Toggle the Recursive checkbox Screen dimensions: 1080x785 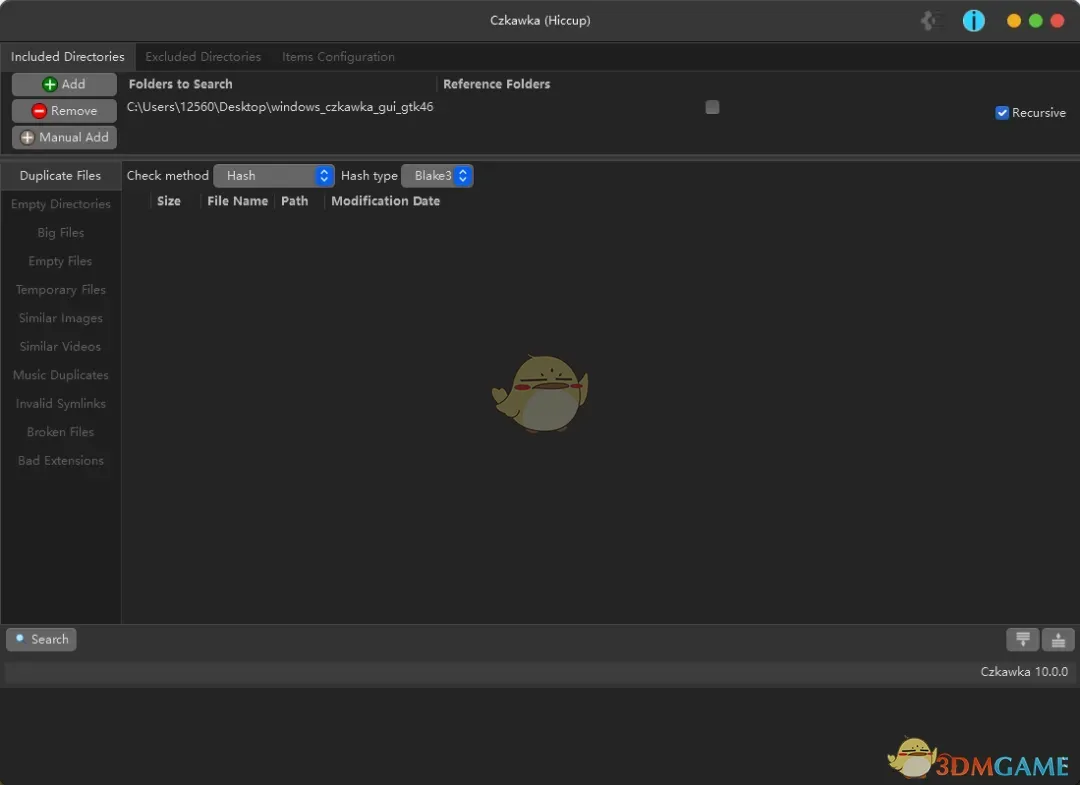[x=1002, y=113]
